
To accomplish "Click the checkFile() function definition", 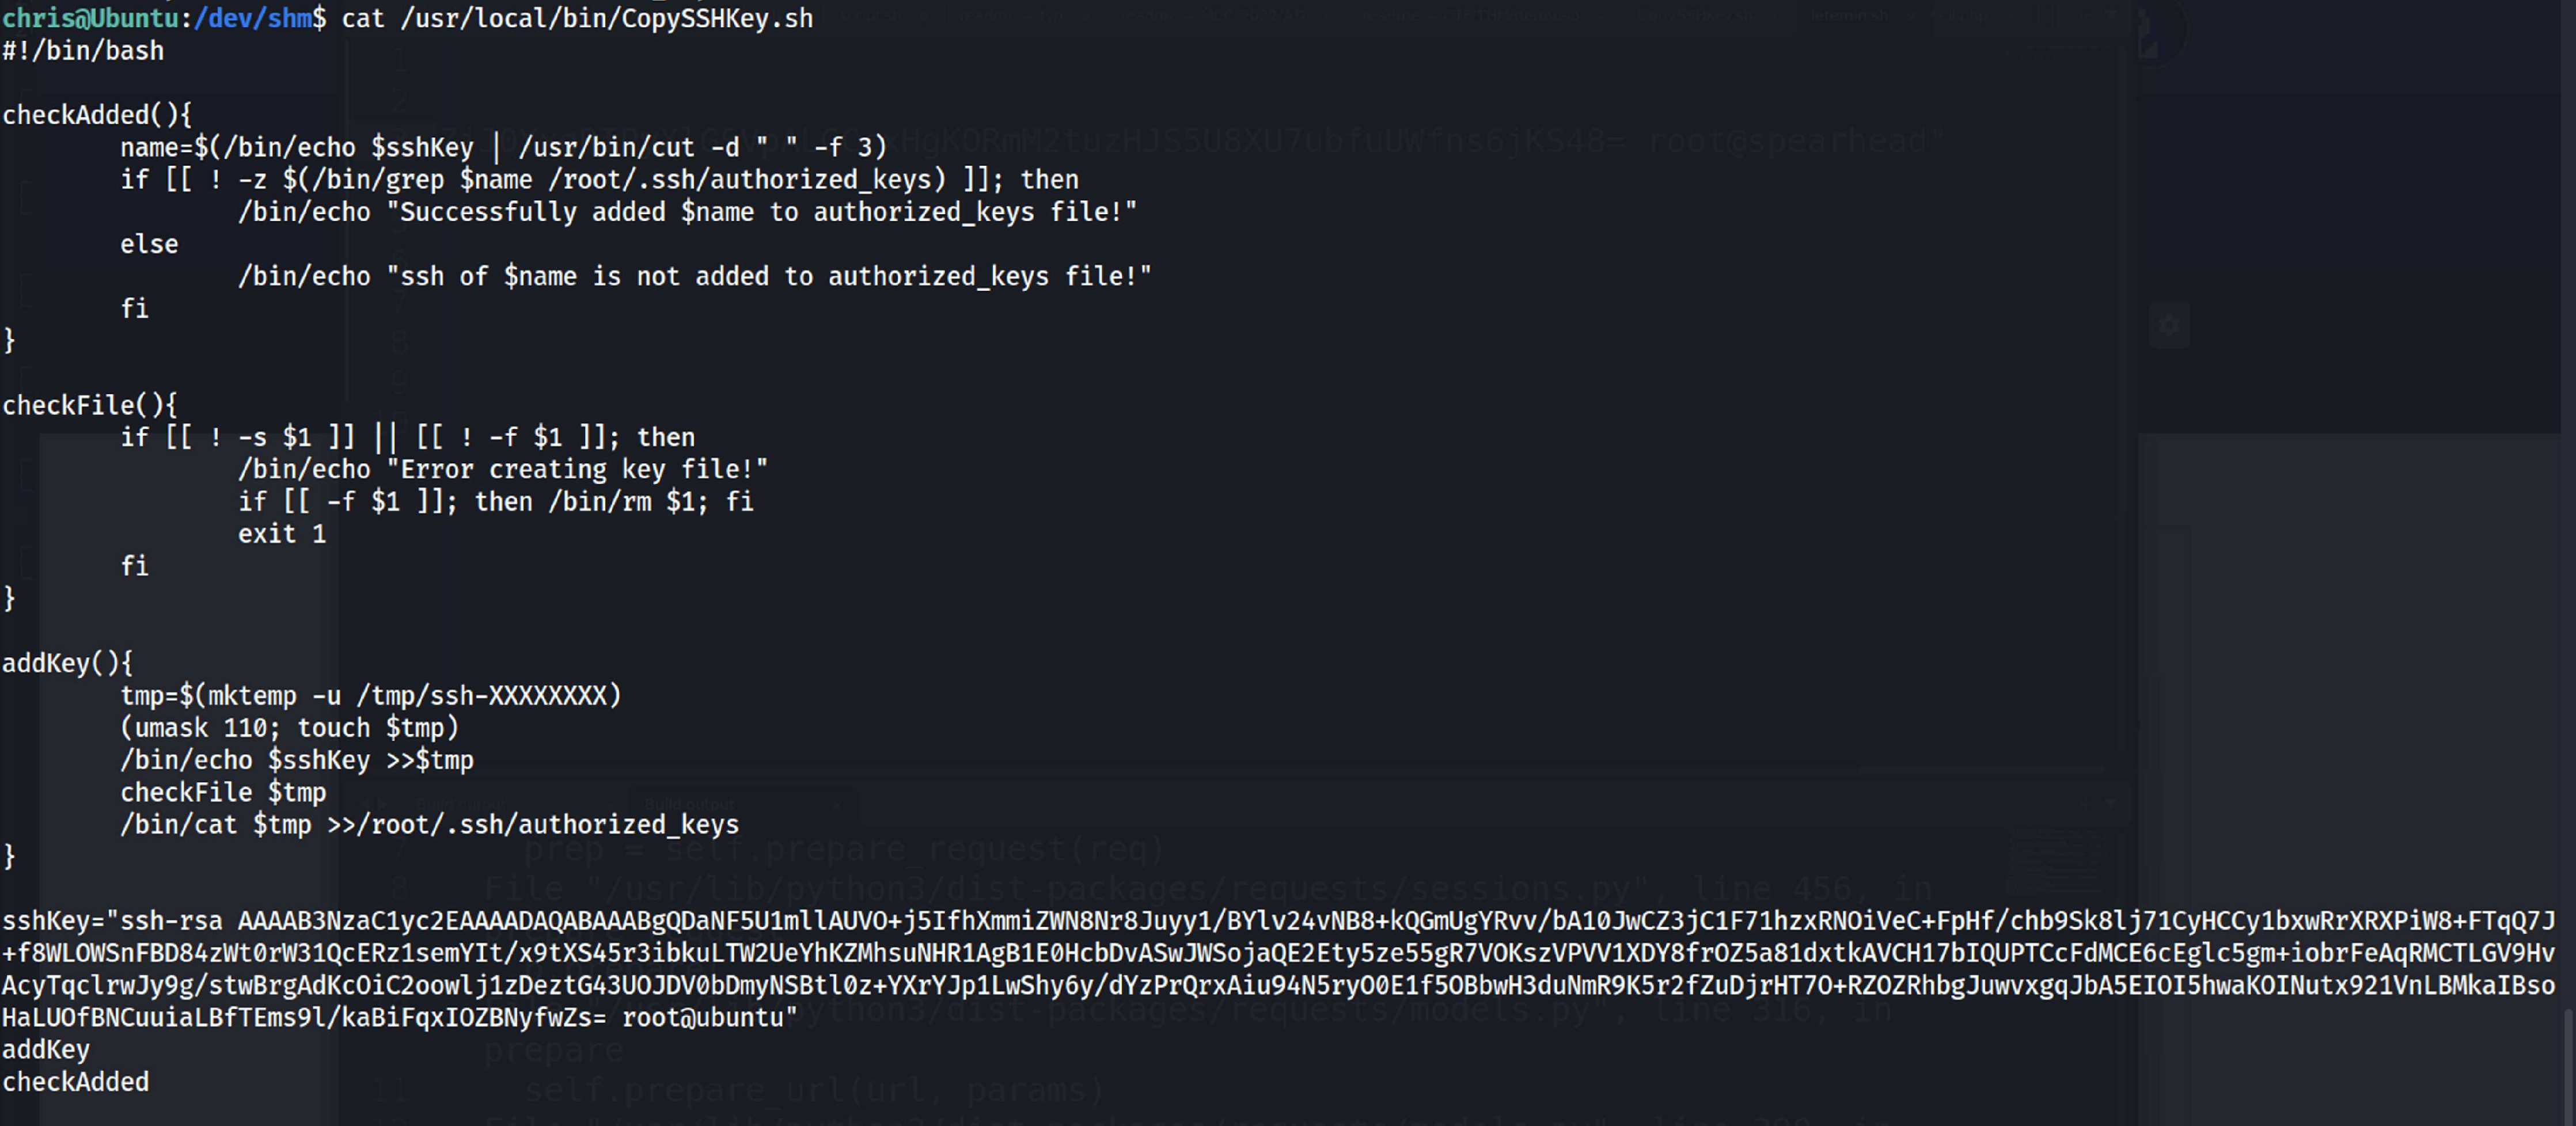I will point(89,405).
